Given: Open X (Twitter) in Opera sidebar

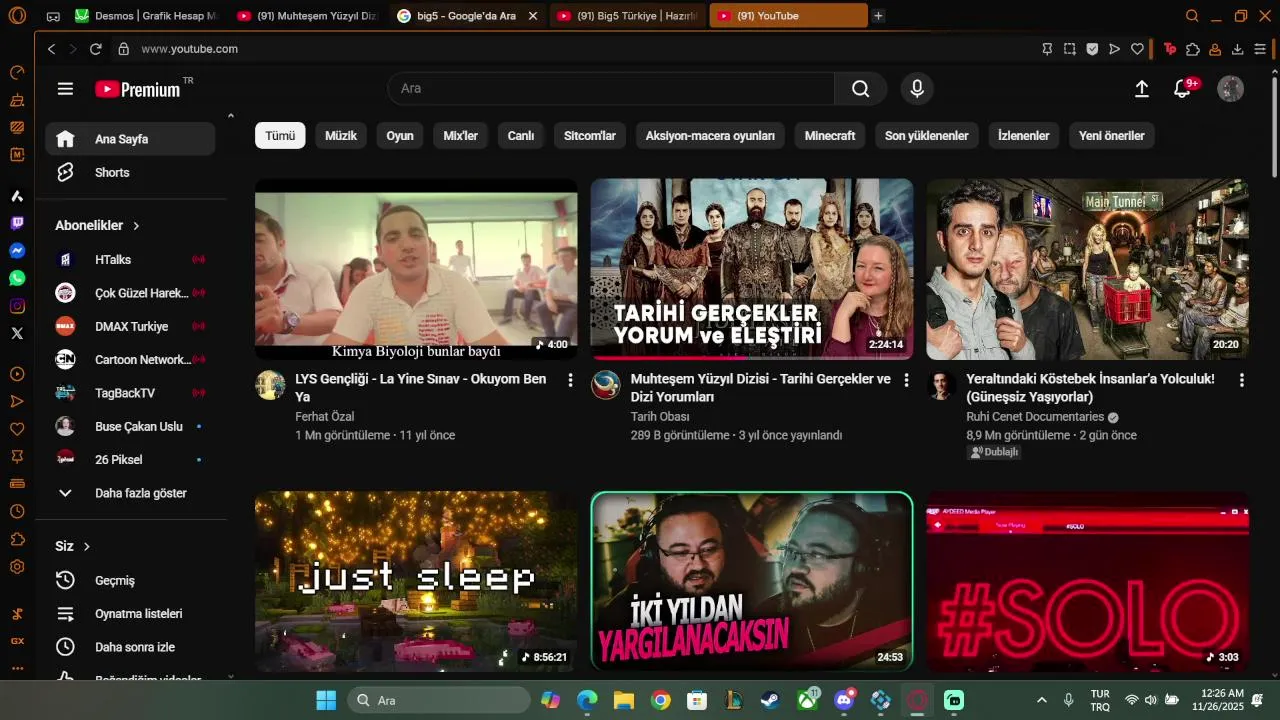Looking at the screenshot, I should (17, 334).
